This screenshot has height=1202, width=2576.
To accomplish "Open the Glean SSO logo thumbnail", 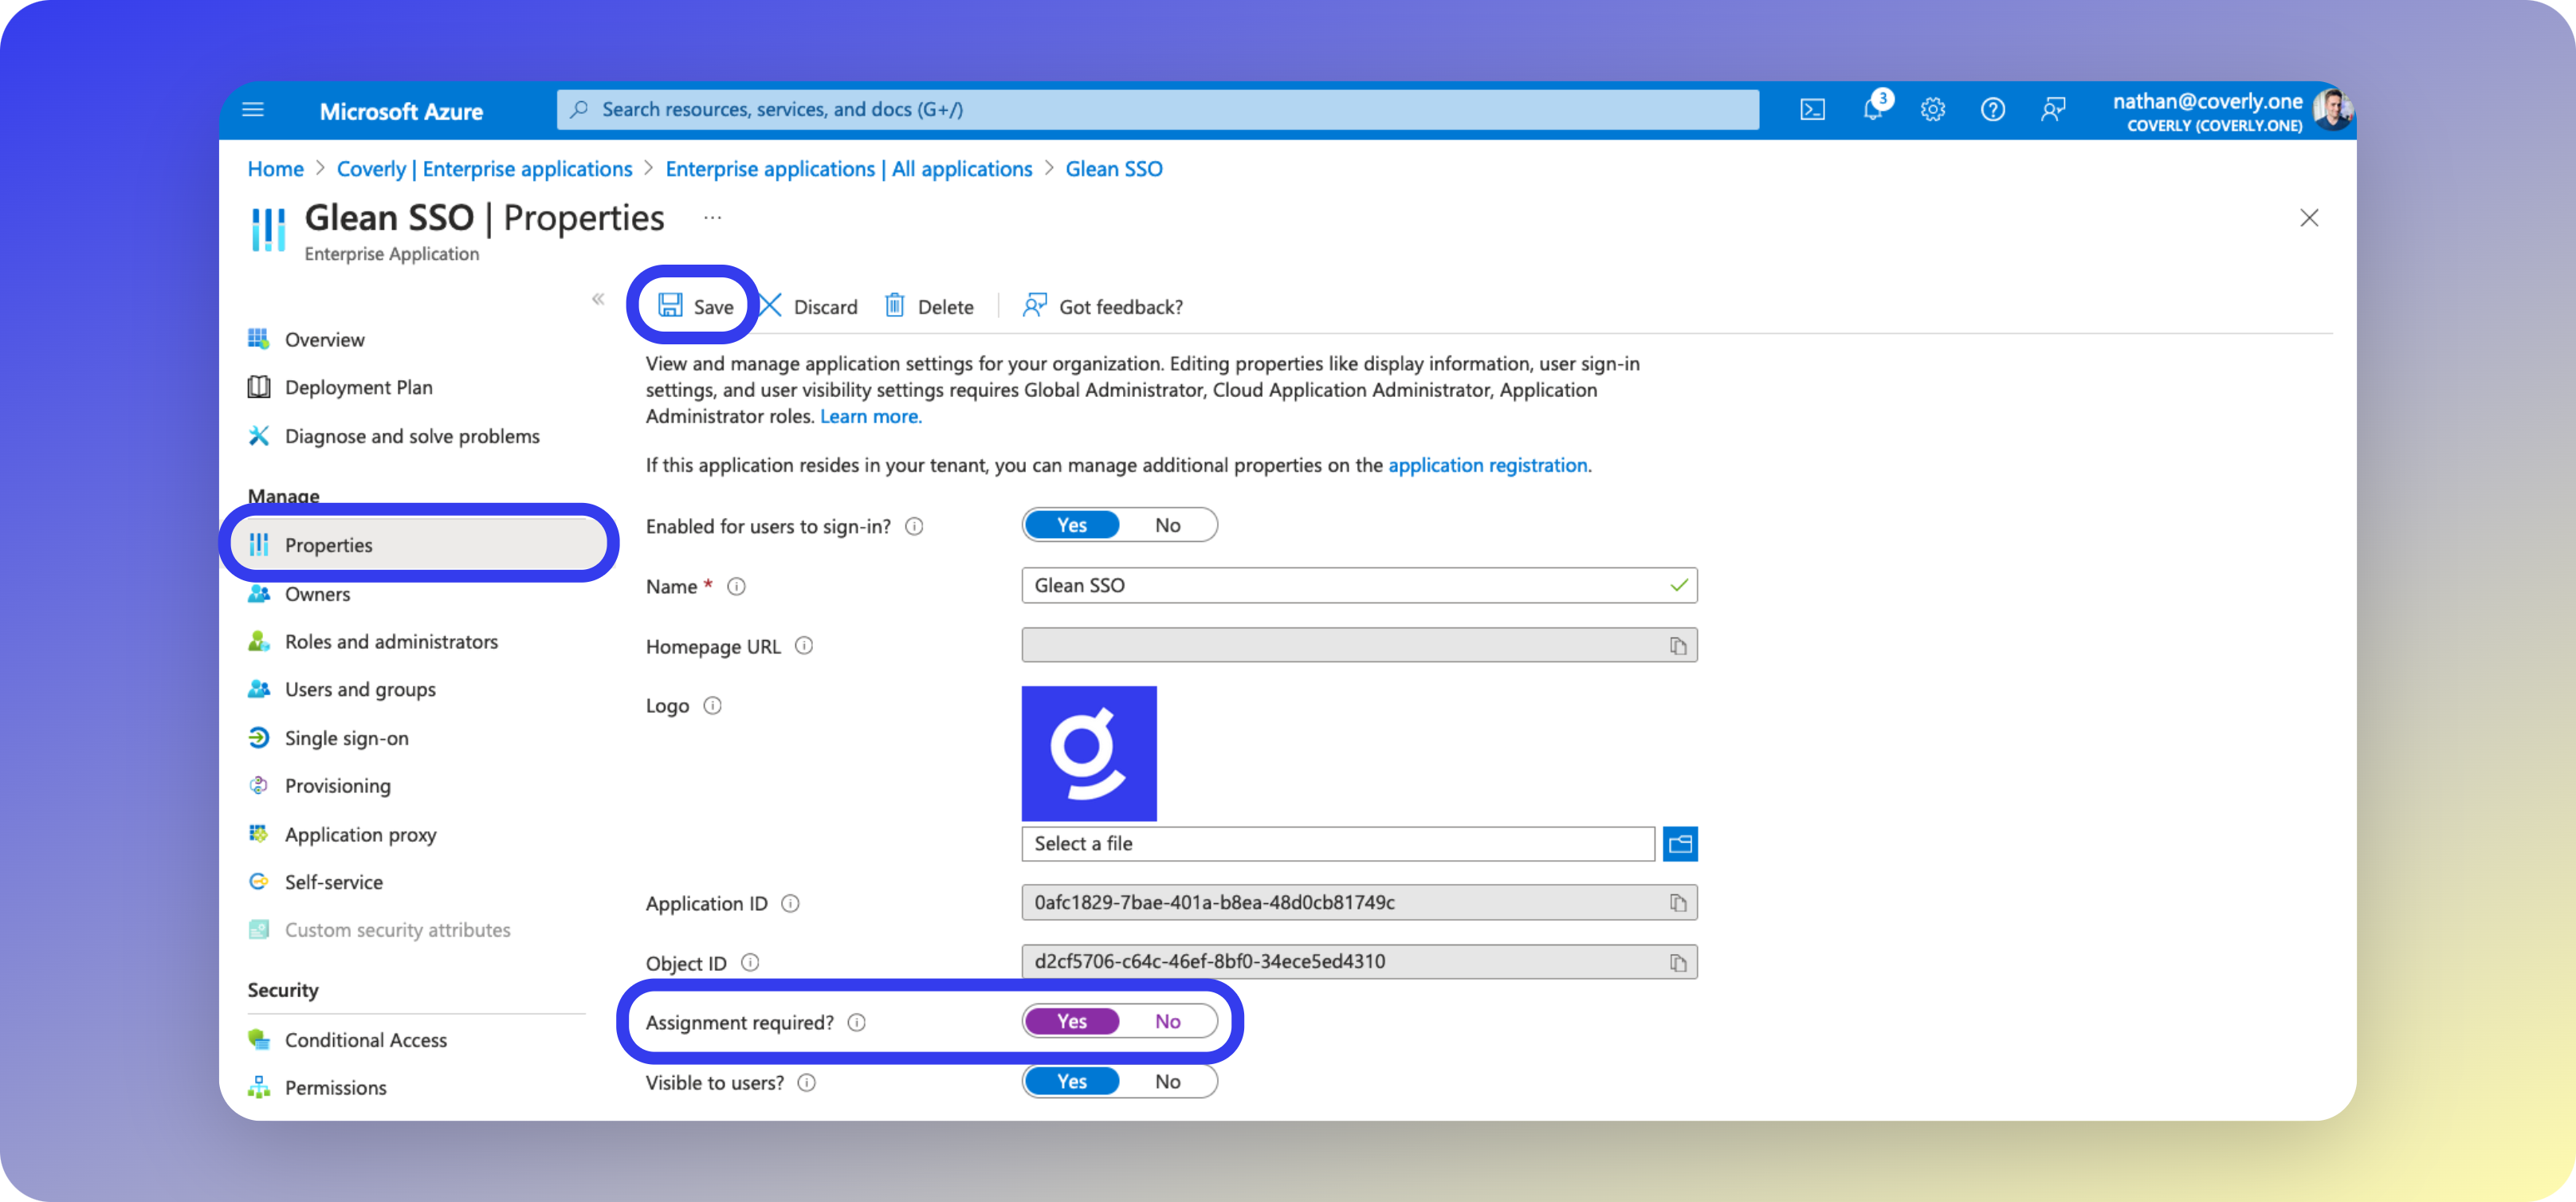I will (1089, 753).
